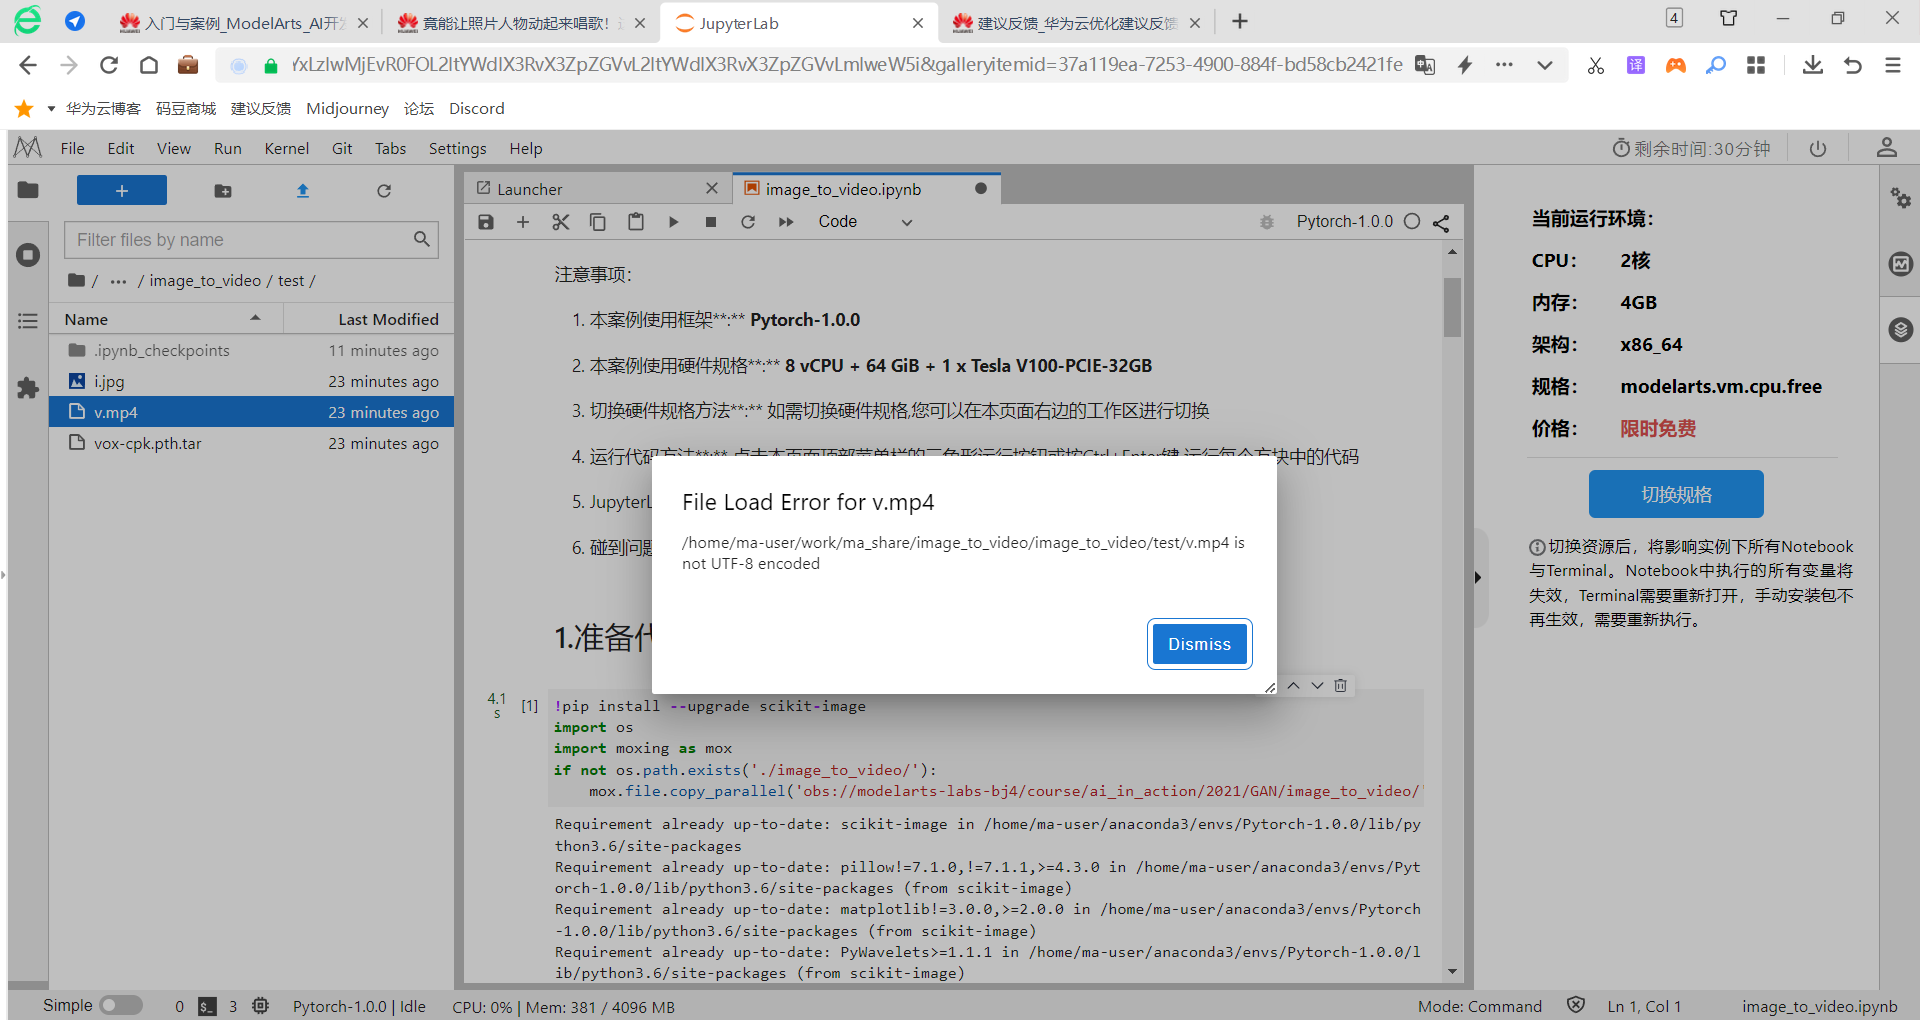Open the 建议反馈 browser tab
The width and height of the screenshot is (1920, 1020).
click(x=1075, y=23)
